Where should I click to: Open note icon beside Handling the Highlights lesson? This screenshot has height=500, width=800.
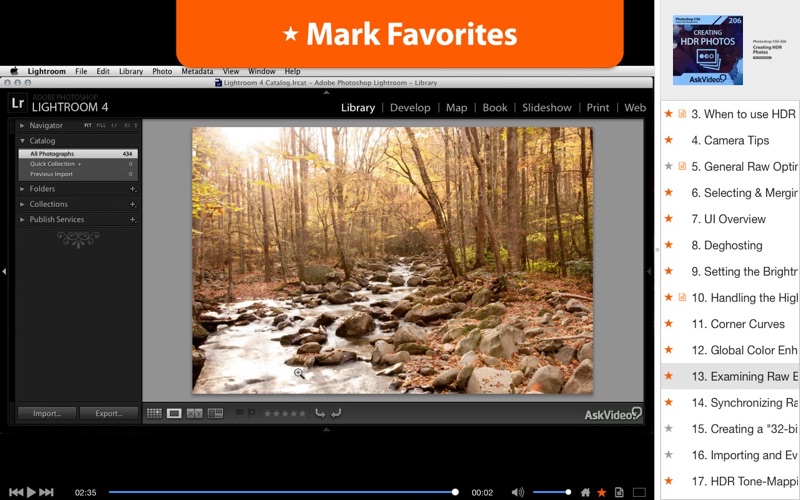682,297
